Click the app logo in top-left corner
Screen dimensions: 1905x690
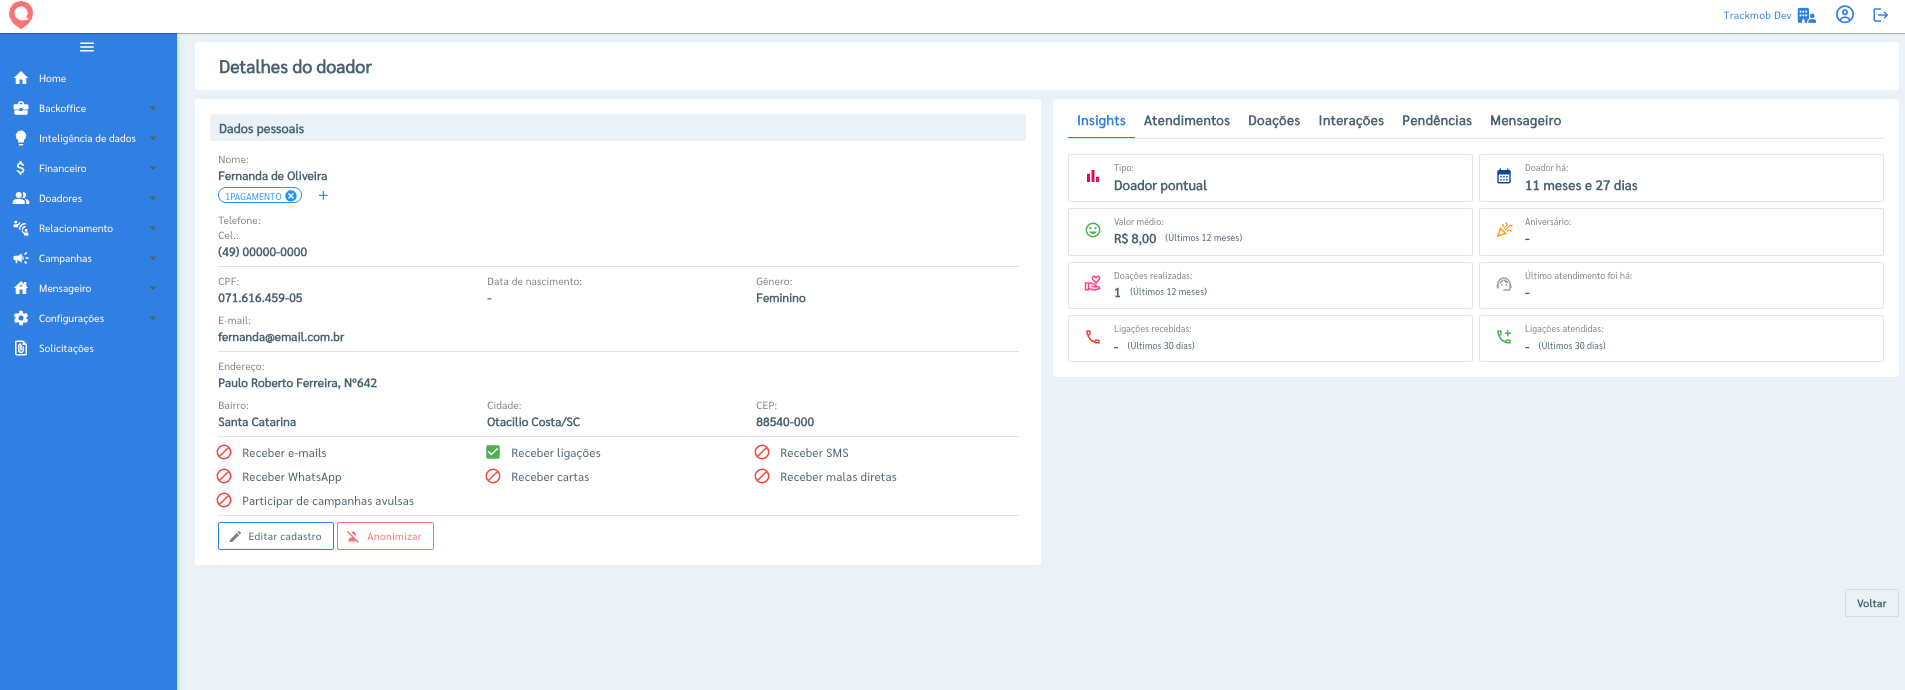[21, 15]
